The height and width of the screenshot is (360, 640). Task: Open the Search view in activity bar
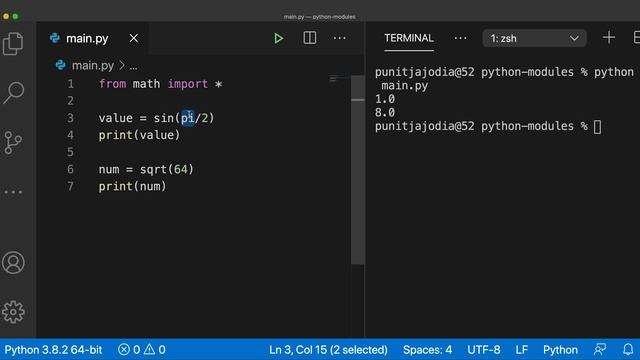pyautogui.click(x=13, y=93)
